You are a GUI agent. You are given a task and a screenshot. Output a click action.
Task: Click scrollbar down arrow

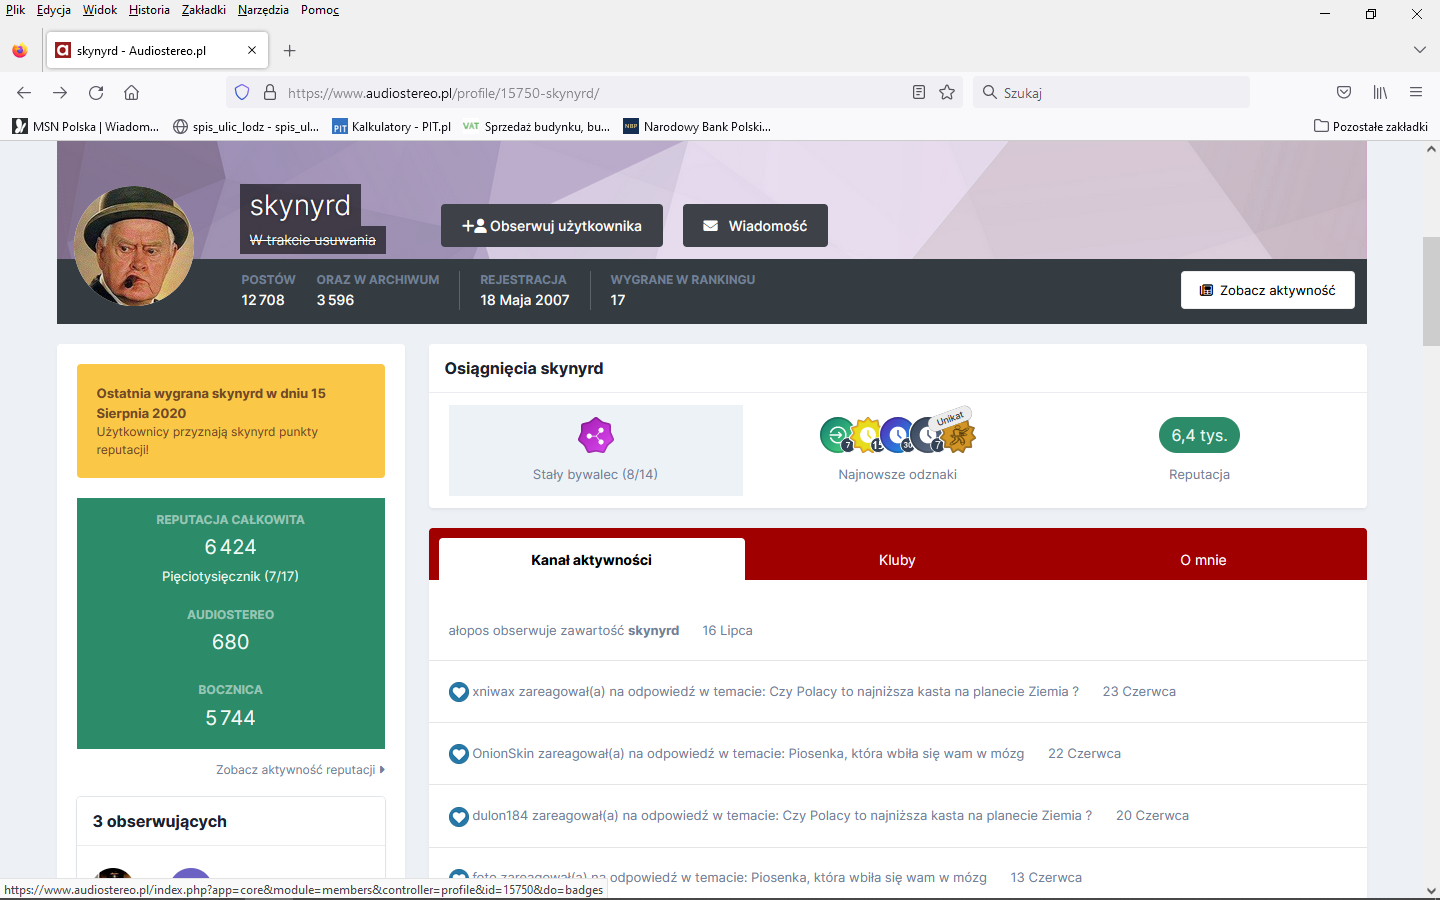[x=1431, y=890]
